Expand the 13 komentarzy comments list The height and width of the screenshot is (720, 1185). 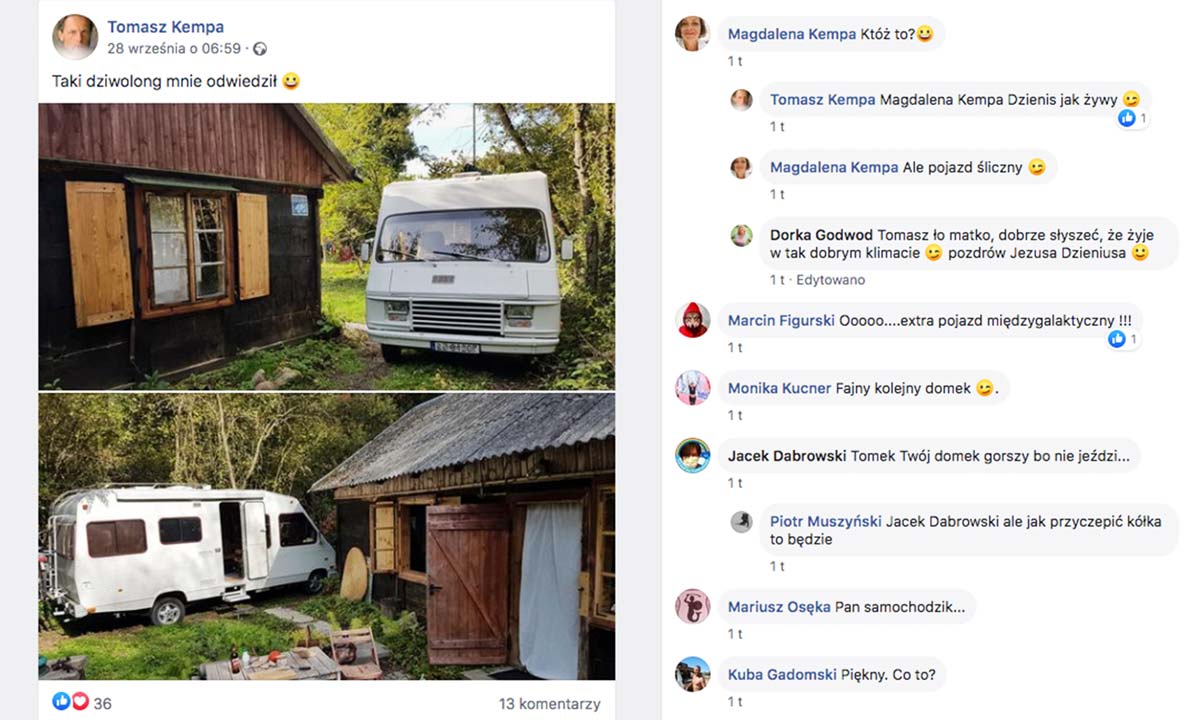click(549, 704)
